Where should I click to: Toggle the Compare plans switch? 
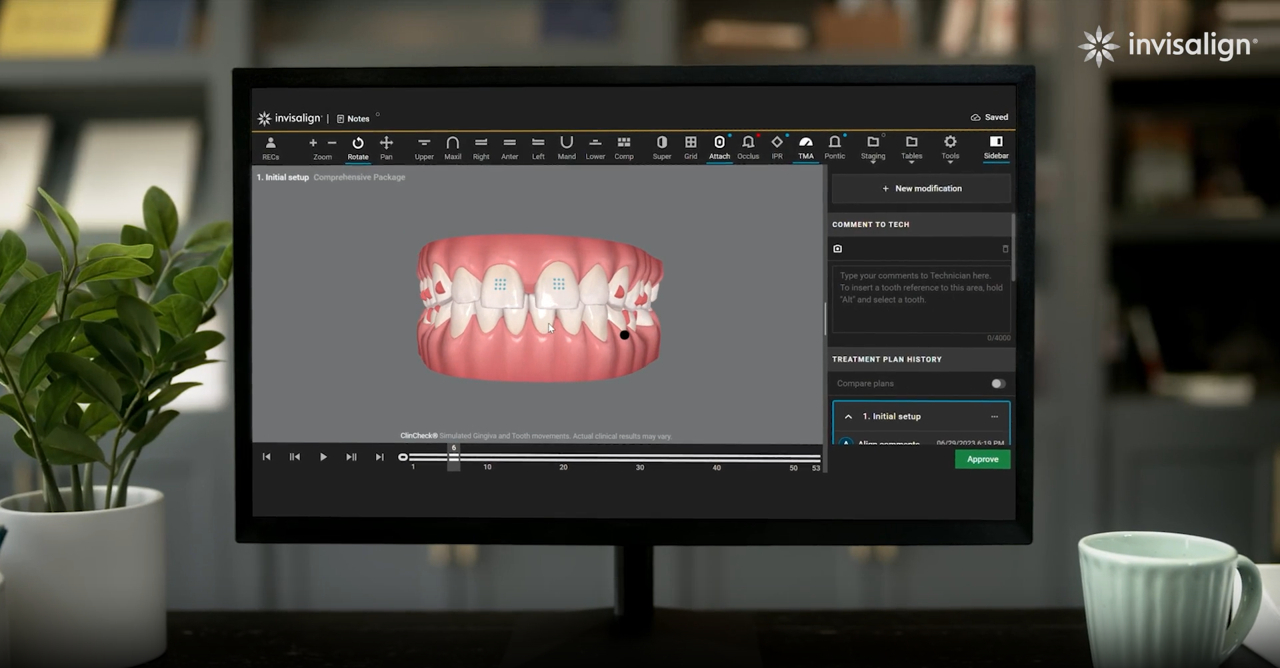click(997, 383)
